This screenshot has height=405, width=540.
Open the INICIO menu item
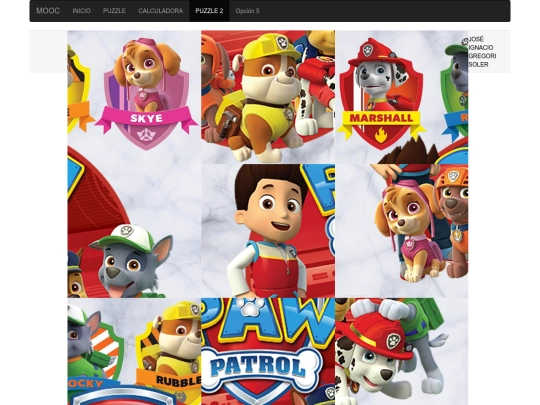coord(82,11)
